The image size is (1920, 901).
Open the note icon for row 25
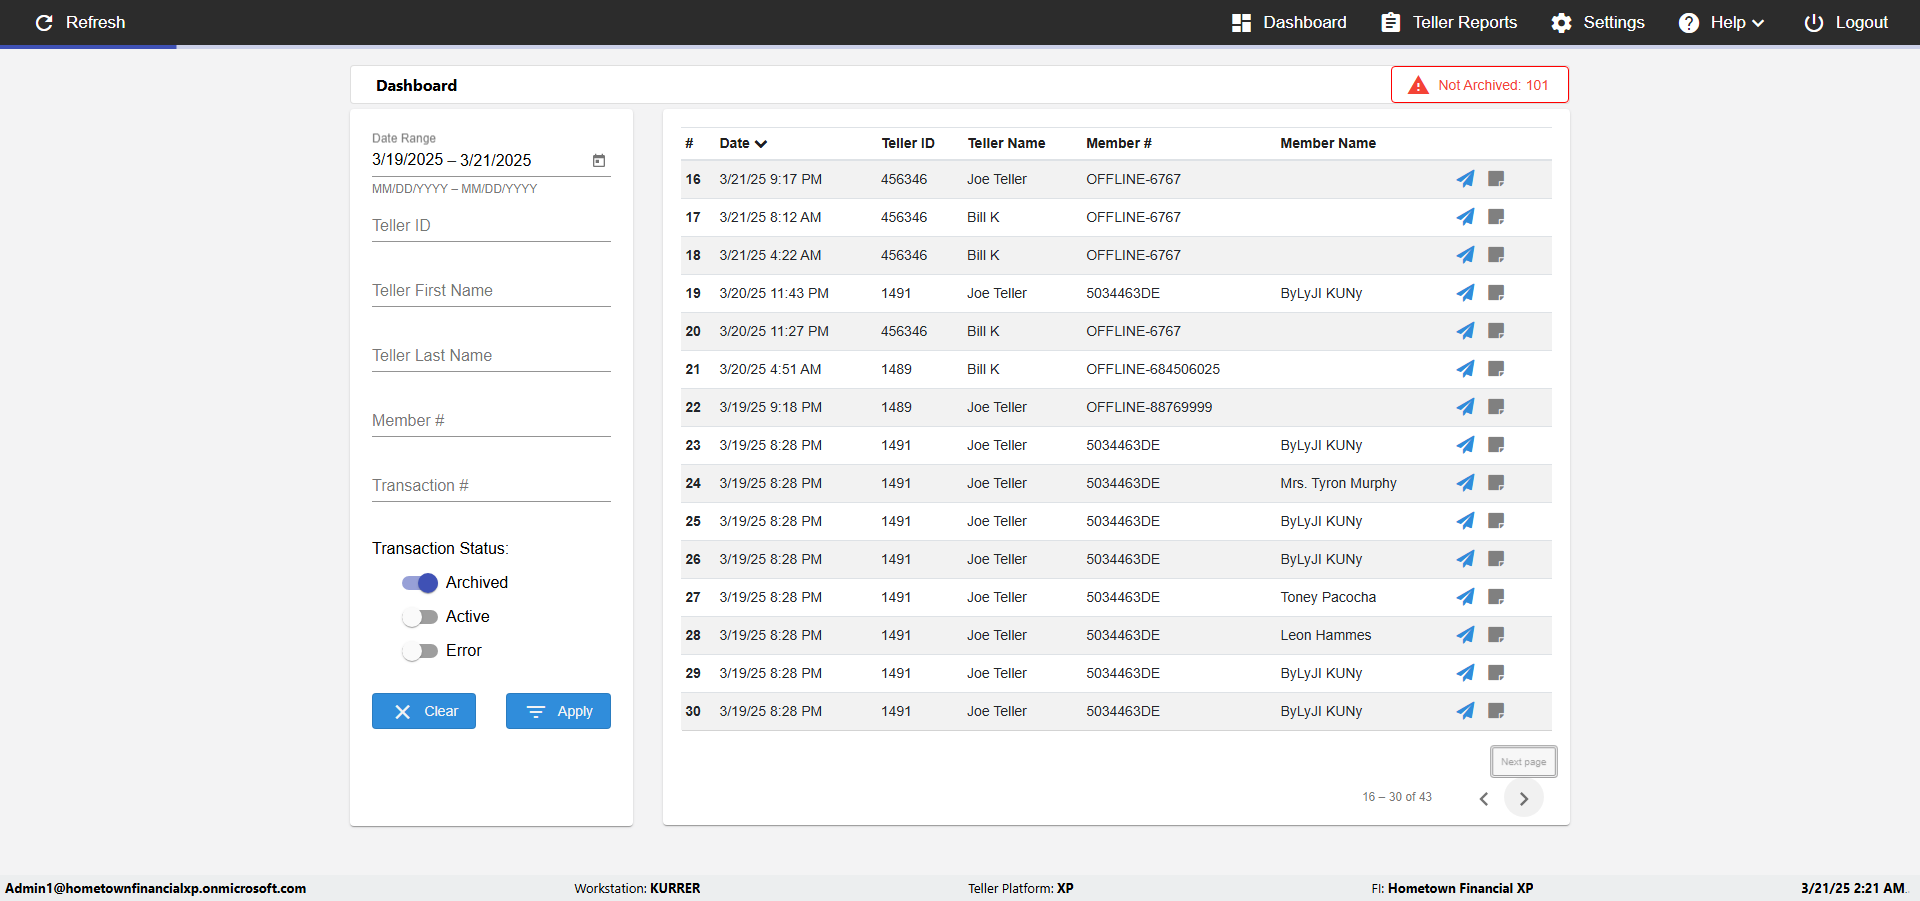[x=1496, y=521]
